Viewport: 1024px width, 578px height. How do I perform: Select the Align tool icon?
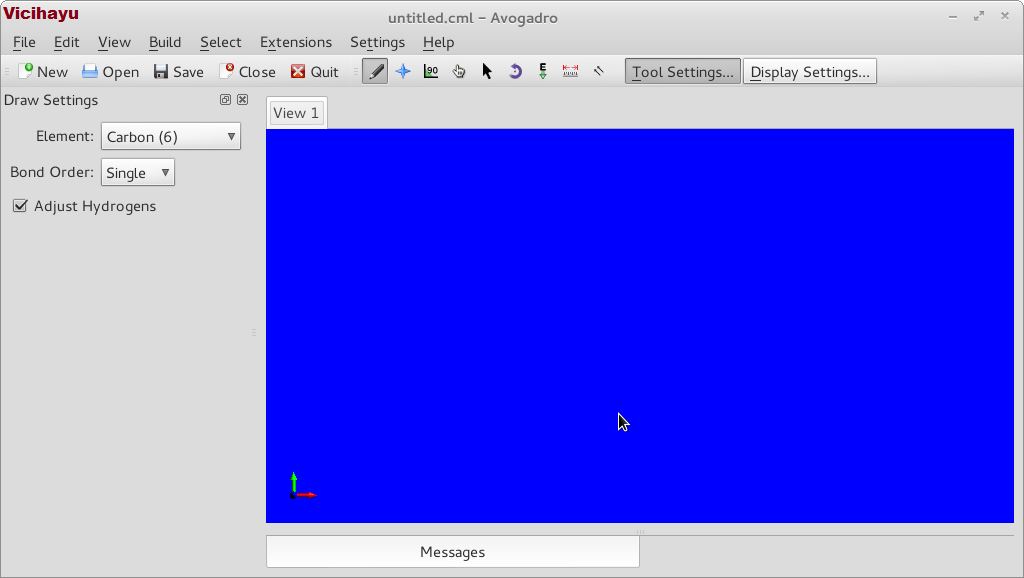(599, 71)
